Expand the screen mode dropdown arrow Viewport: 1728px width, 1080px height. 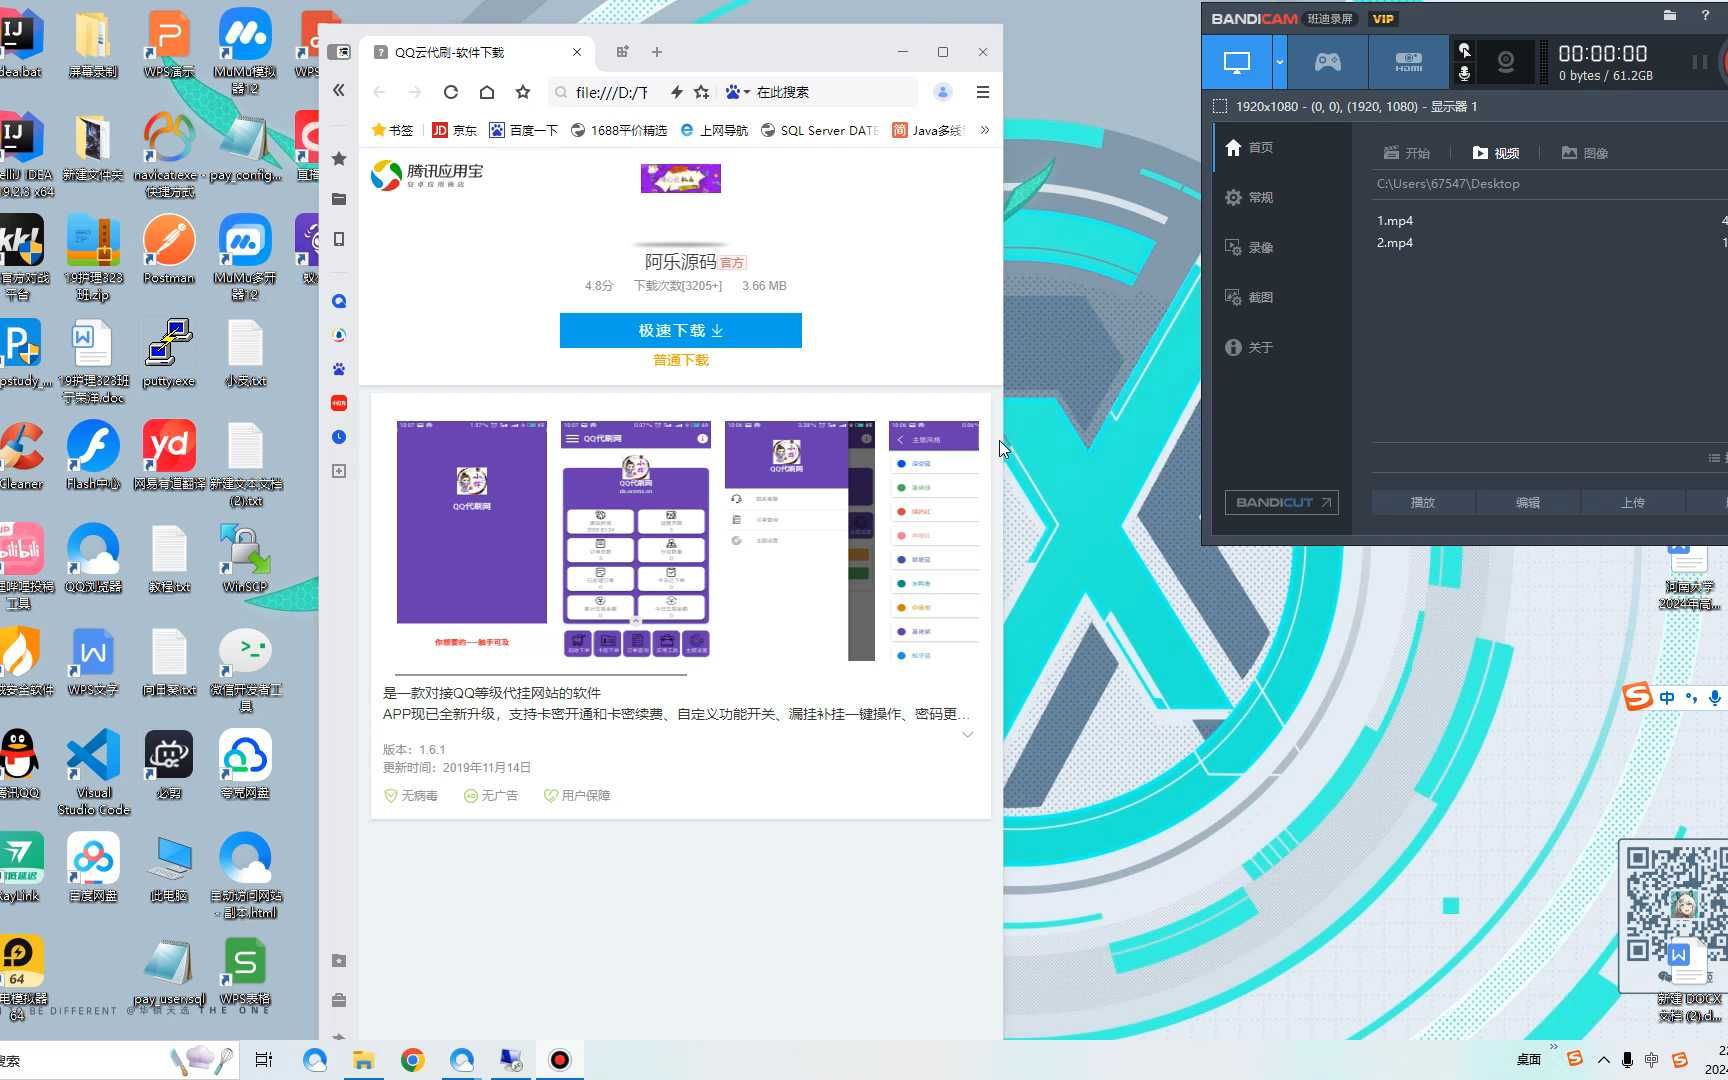1279,62
